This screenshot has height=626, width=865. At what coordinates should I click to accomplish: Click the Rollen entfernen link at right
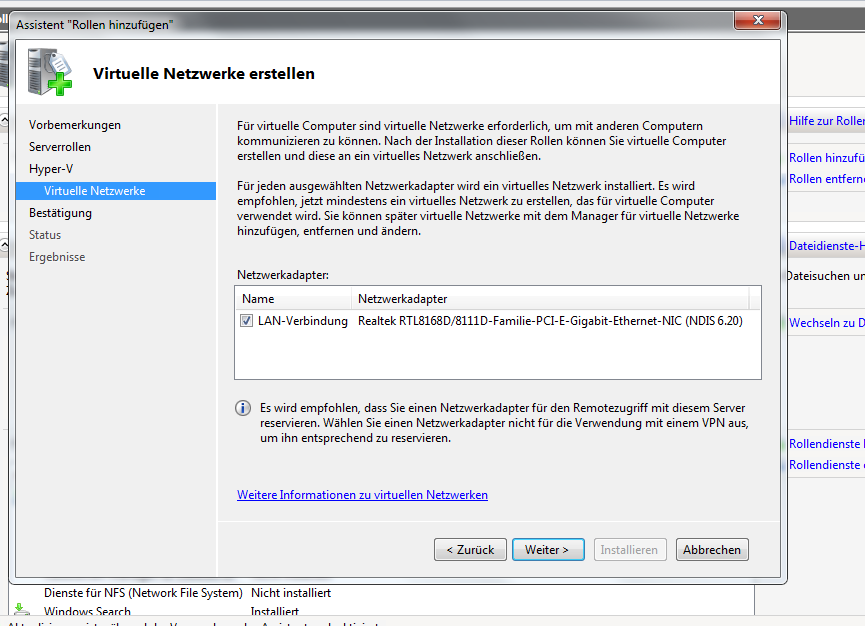pyautogui.click(x=826, y=179)
